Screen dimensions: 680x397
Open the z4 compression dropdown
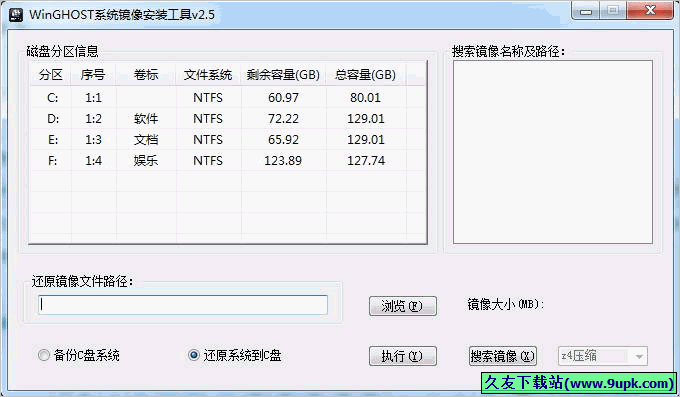[x=603, y=356]
